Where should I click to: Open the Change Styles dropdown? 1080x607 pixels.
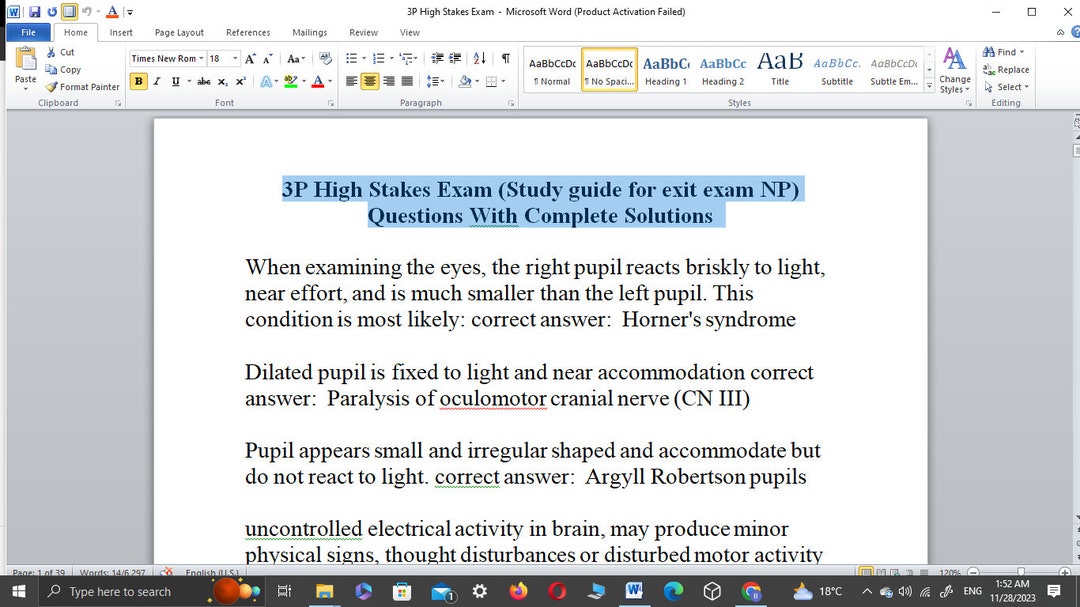pyautogui.click(x=955, y=70)
